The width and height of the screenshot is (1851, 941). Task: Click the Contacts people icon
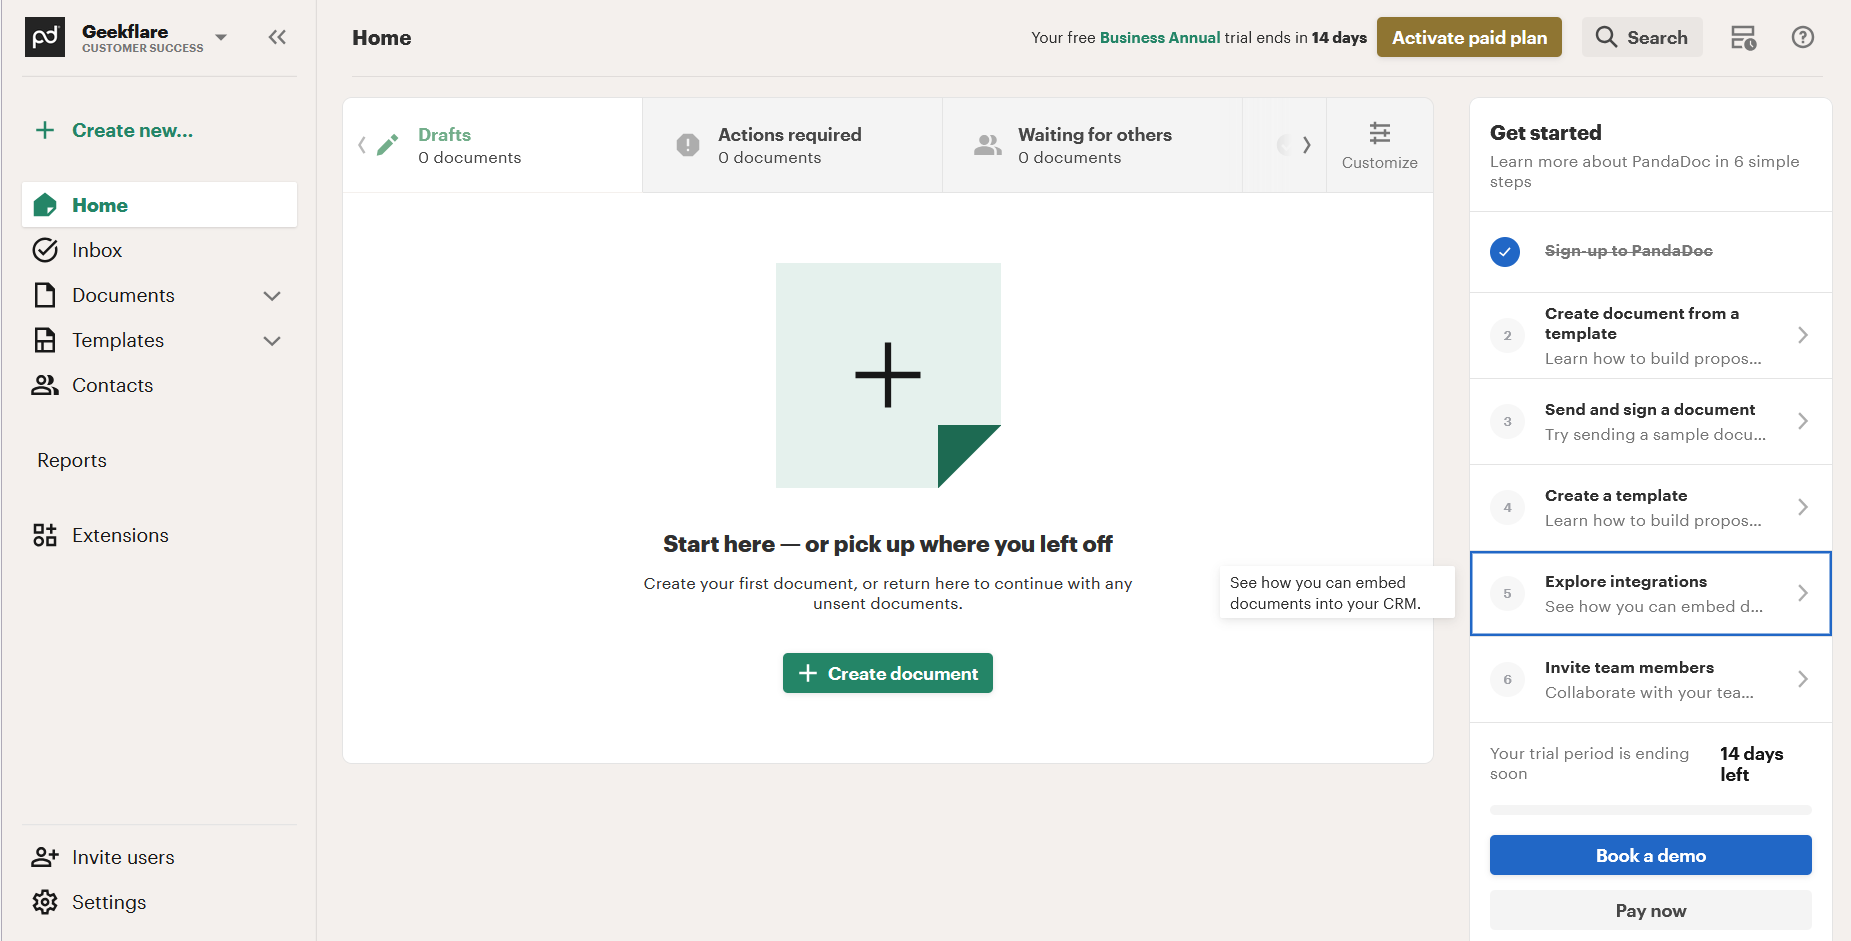tap(45, 385)
